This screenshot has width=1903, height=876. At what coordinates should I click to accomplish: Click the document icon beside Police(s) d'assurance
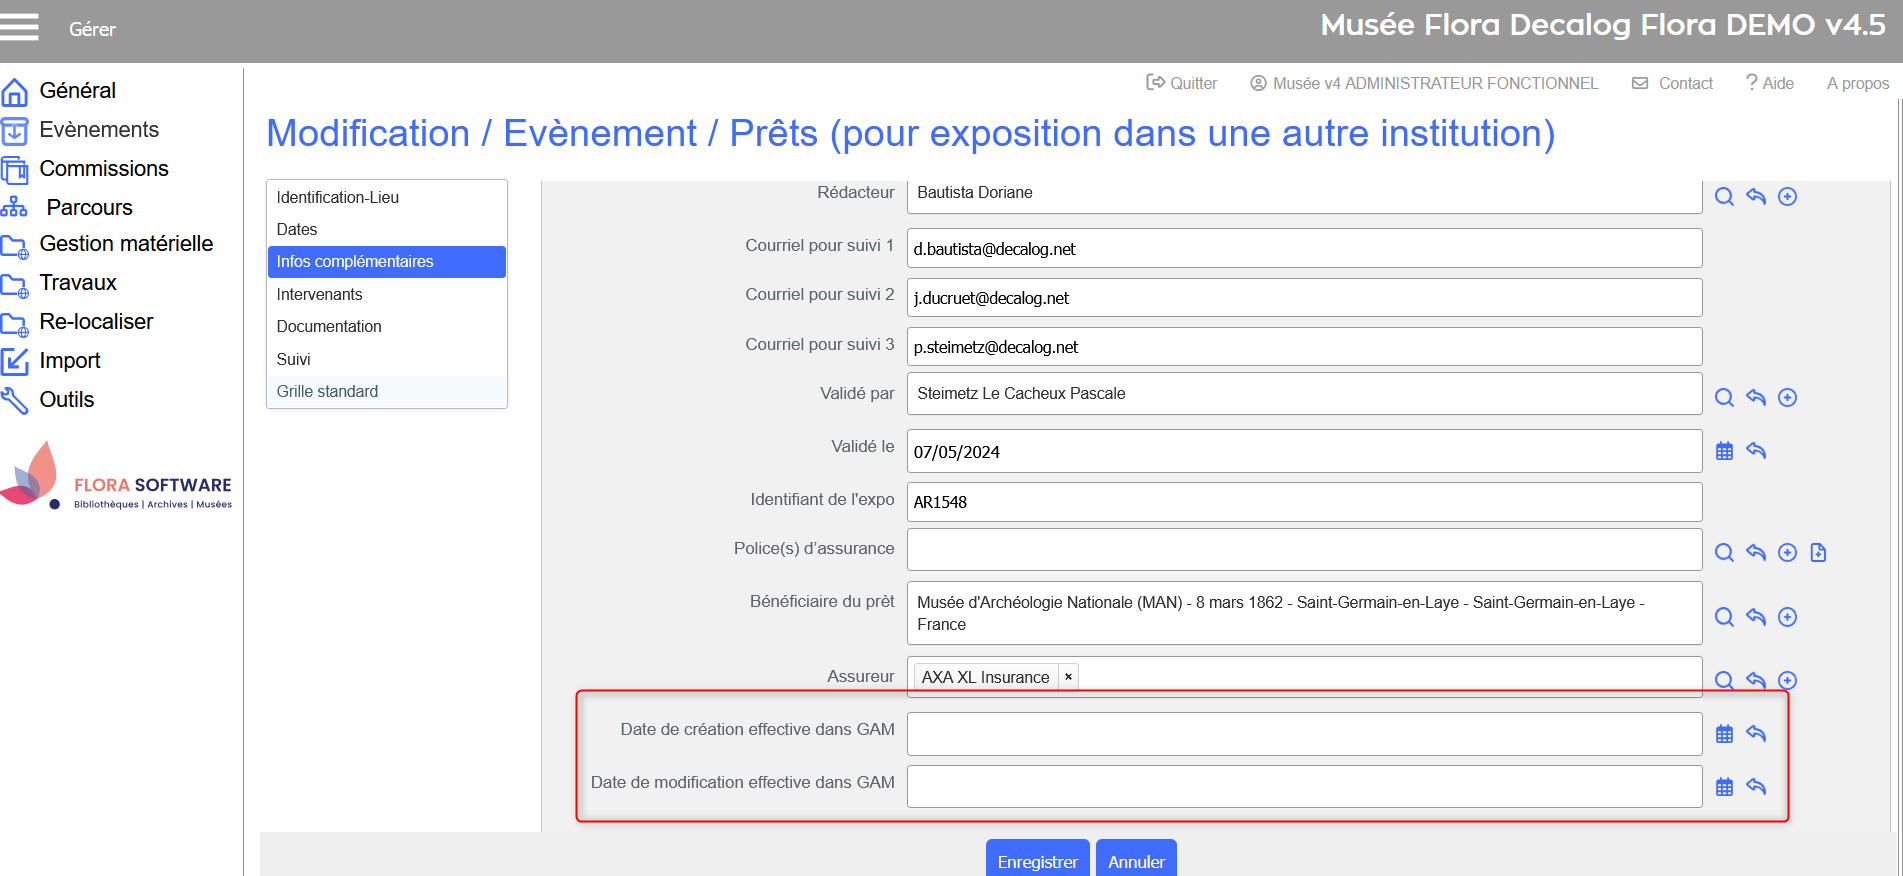coord(1818,553)
